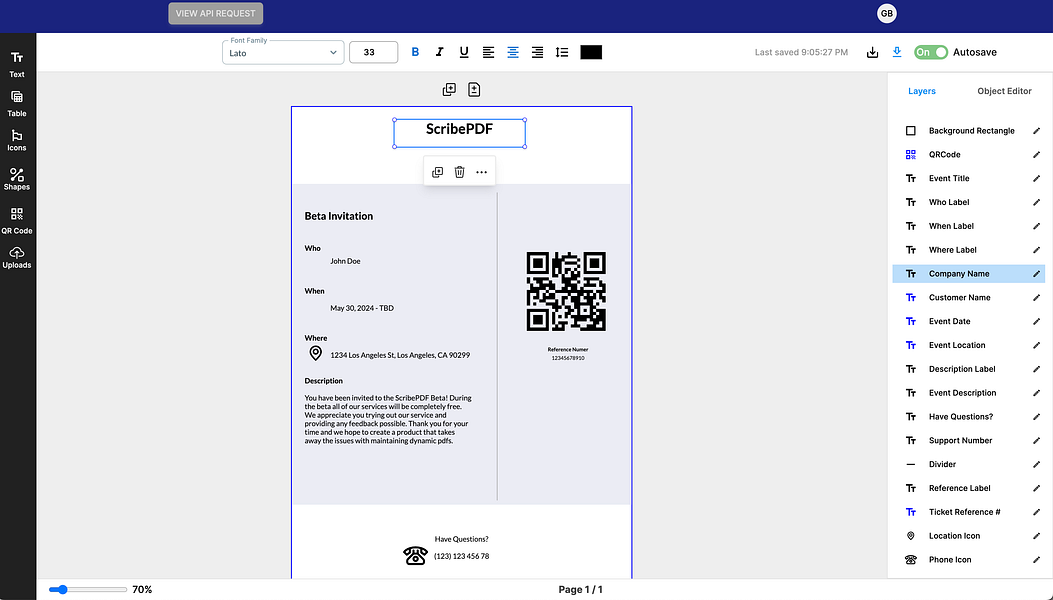This screenshot has height=600, width=1053.
Task: Duplicate the selected ScribePDF text element
Action: (437, 171)
